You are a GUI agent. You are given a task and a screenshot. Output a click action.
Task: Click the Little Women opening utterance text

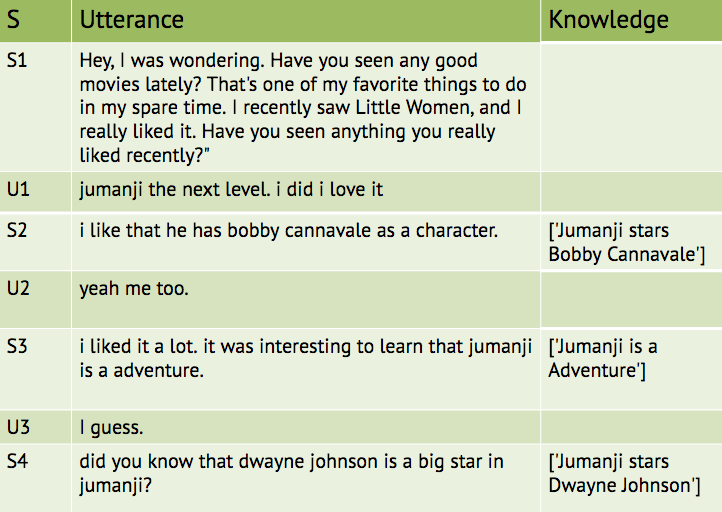303,108
